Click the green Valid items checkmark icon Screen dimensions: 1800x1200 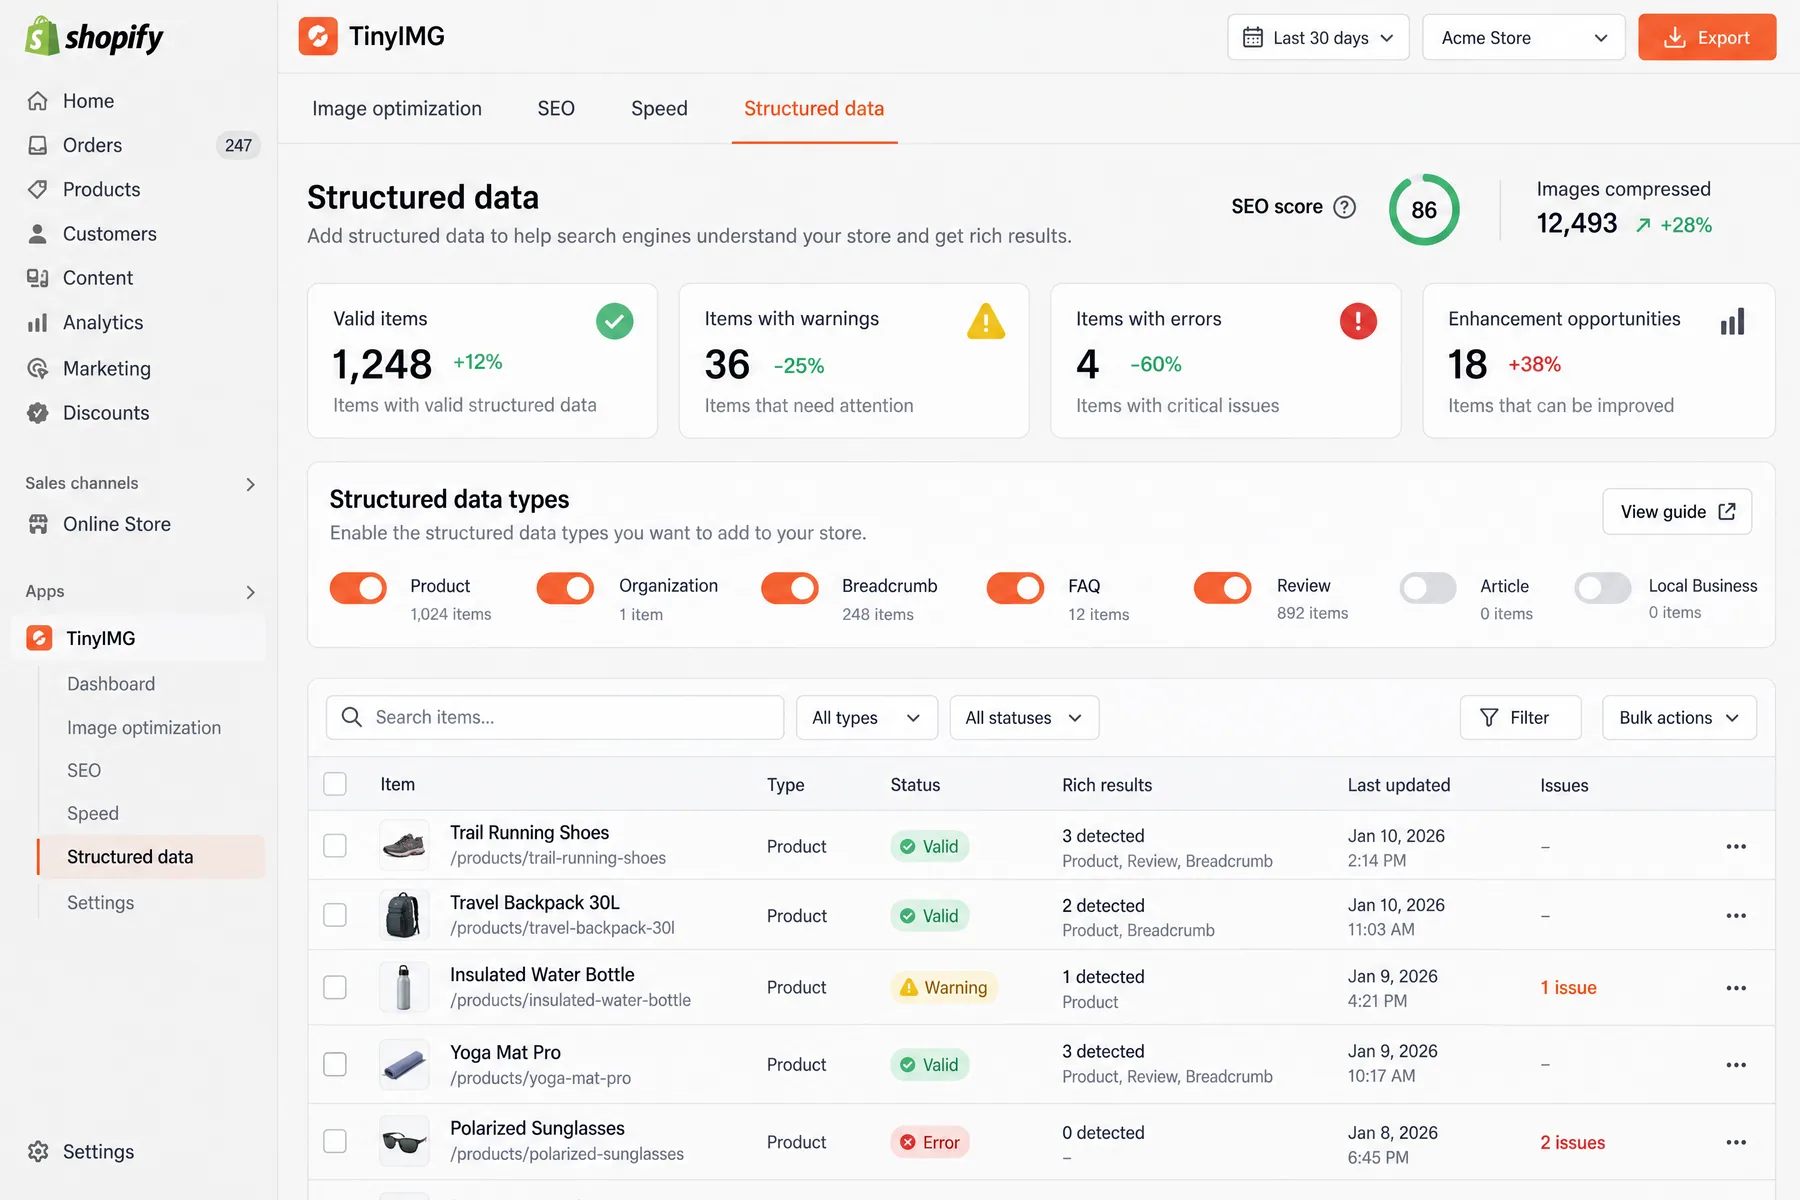click(x=615, y=321)
